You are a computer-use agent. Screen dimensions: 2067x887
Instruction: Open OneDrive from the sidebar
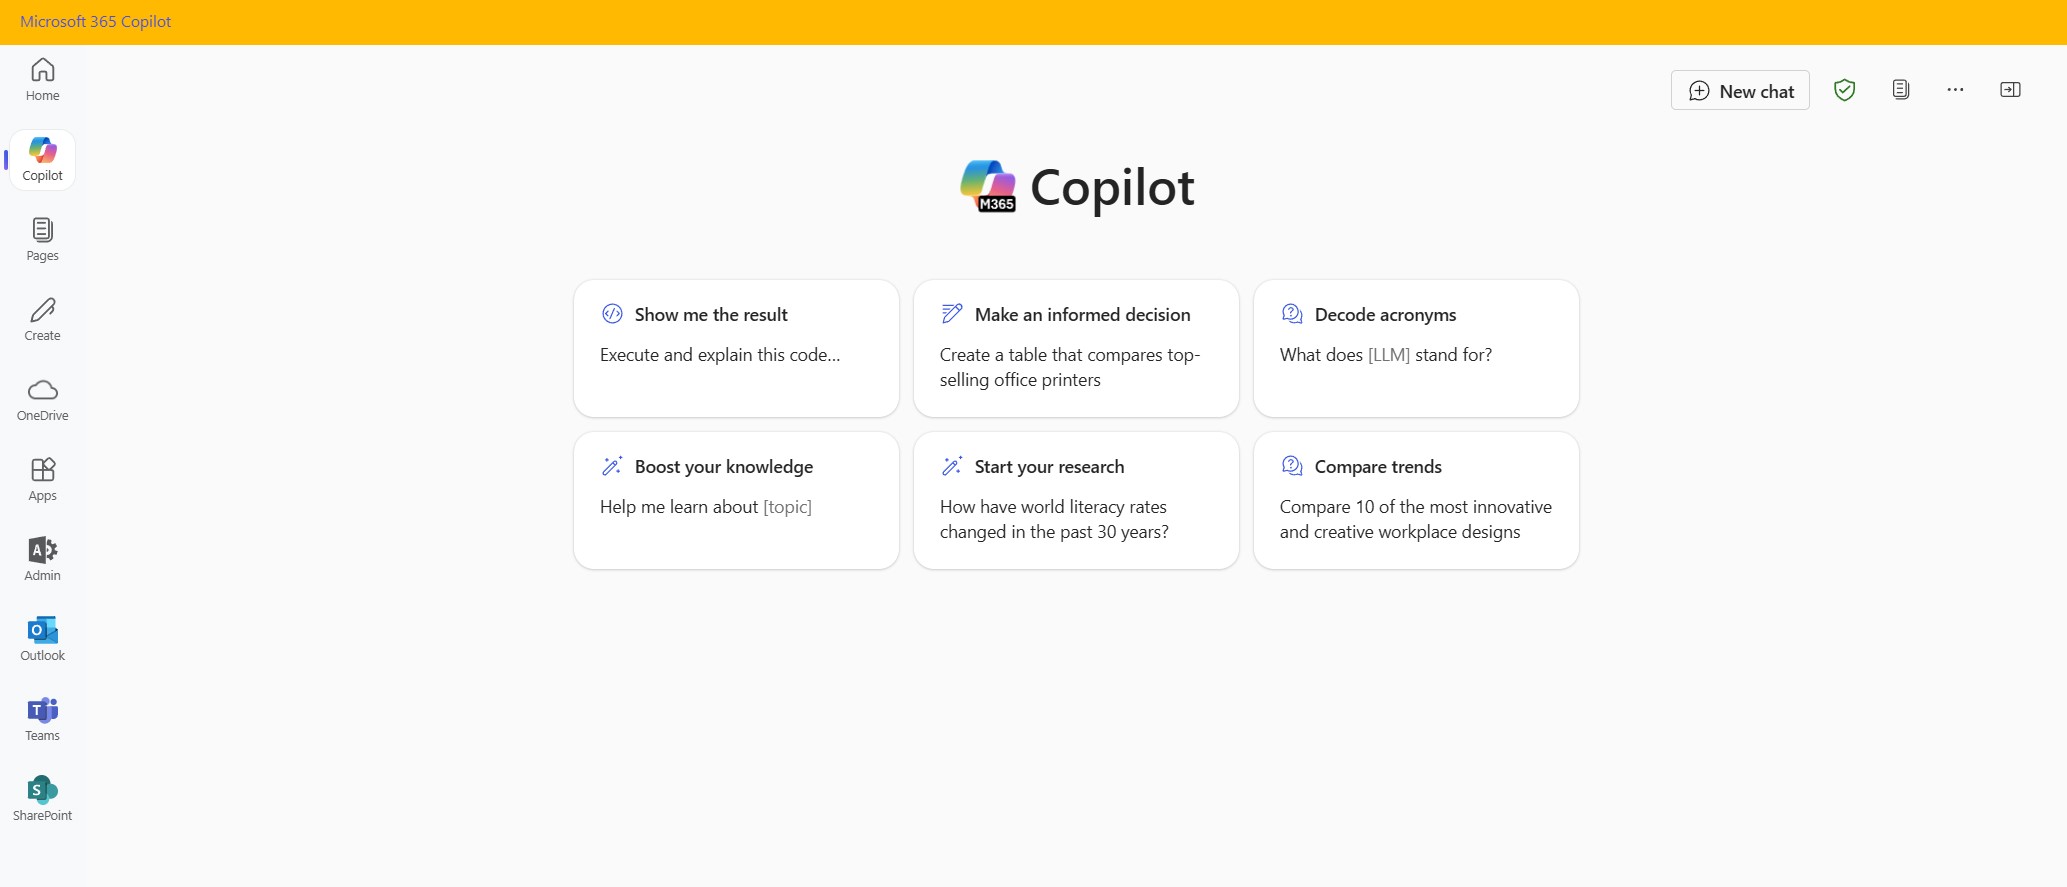[41, 399]
